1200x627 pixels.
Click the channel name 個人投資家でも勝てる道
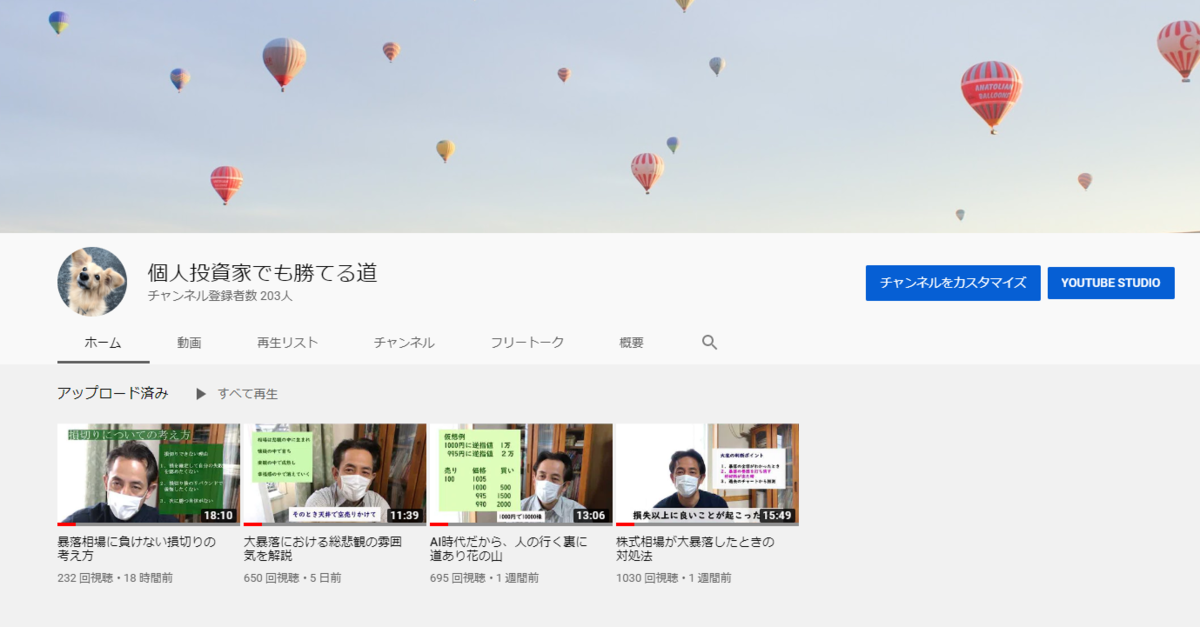pos(262,272)
